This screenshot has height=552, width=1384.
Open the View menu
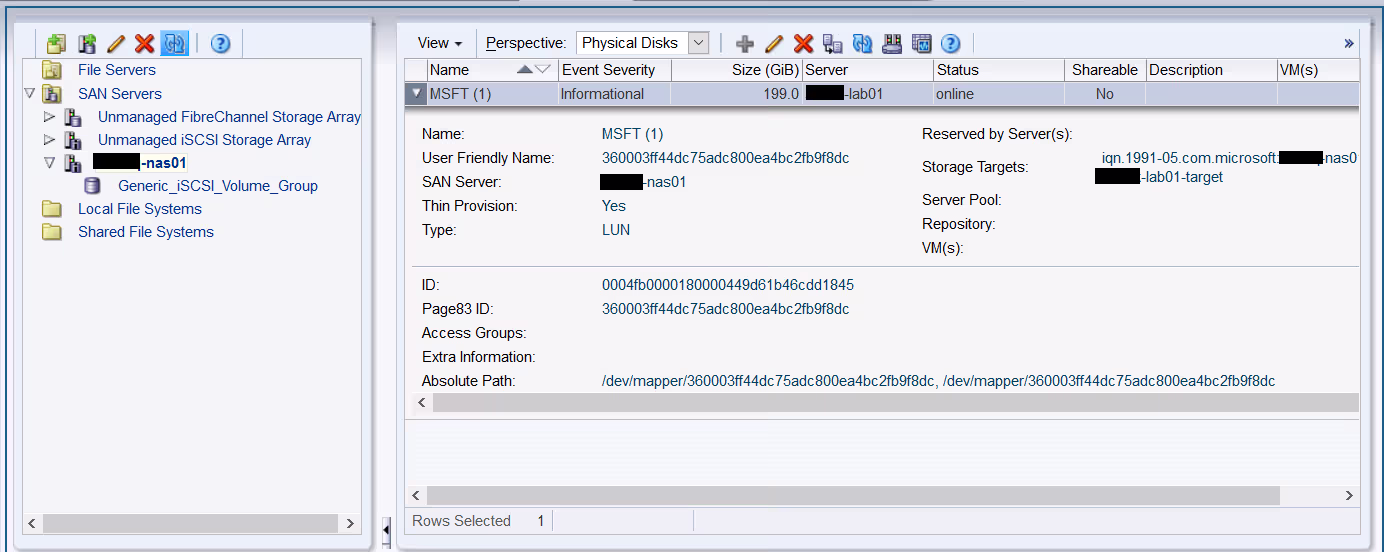(440, 43)
